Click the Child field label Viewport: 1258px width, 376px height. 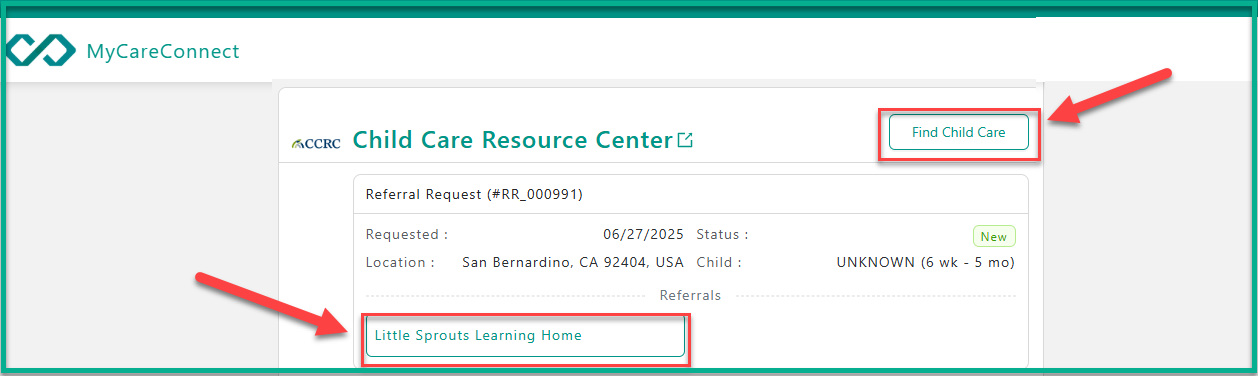719,263
